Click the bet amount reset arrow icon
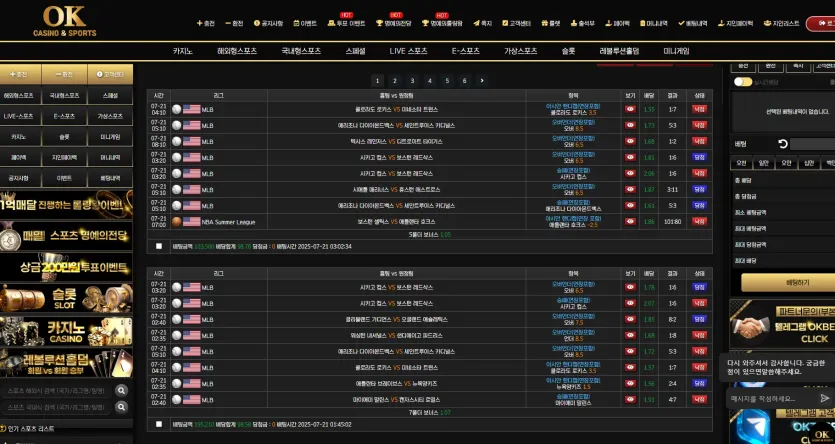This screenshot has height=444, width=835. click(782, 144)
